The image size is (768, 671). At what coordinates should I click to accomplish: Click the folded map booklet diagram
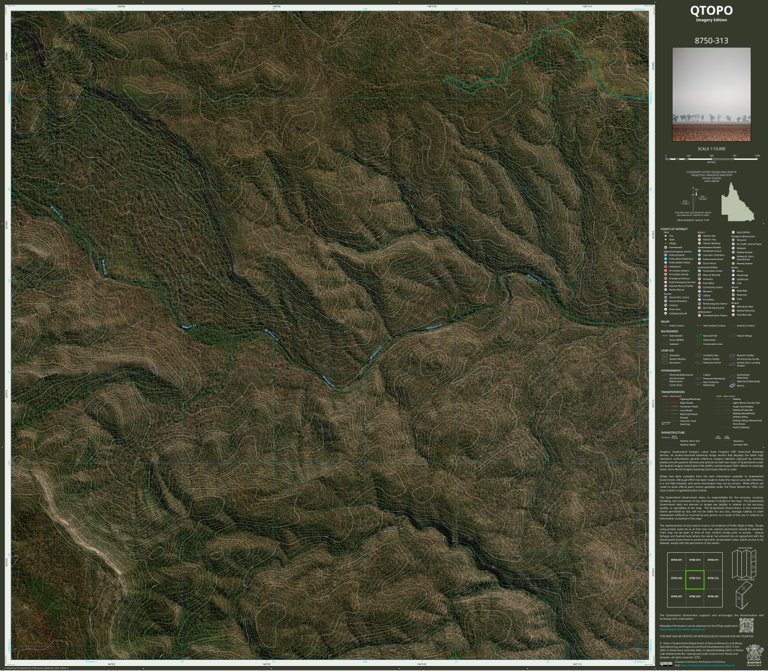(x=744, y=594)
